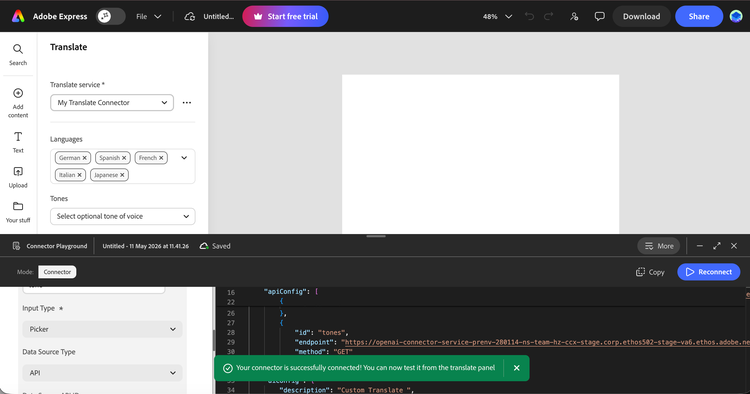The image size is (750, 394).
Task: Click the blank white canvas page
Action: tap(480, 154)
